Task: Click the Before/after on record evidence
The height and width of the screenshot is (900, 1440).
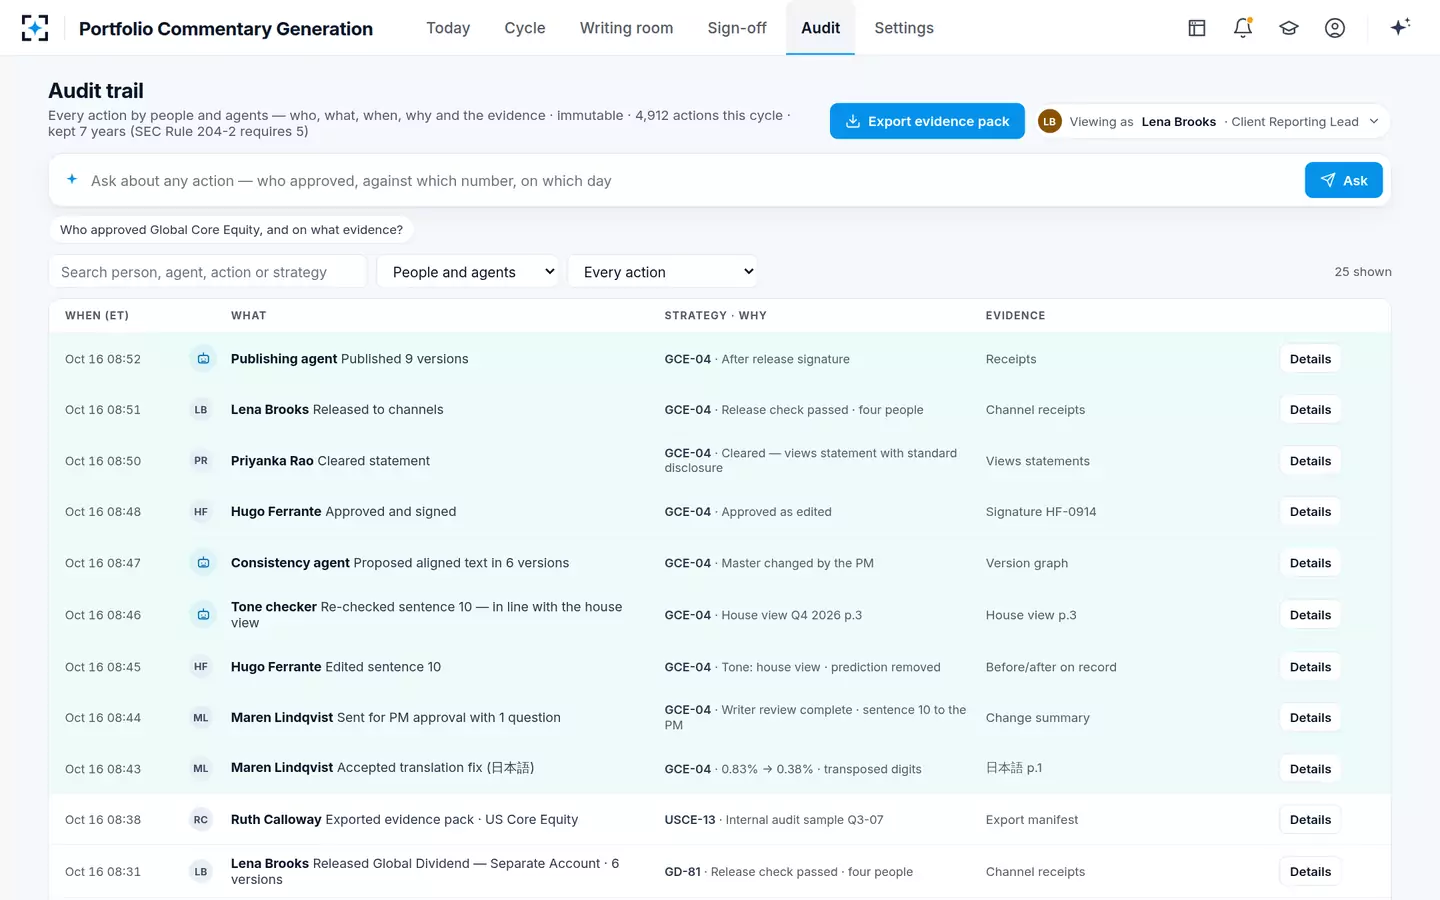Action: pyautogui.click(x=1051, y=667)
